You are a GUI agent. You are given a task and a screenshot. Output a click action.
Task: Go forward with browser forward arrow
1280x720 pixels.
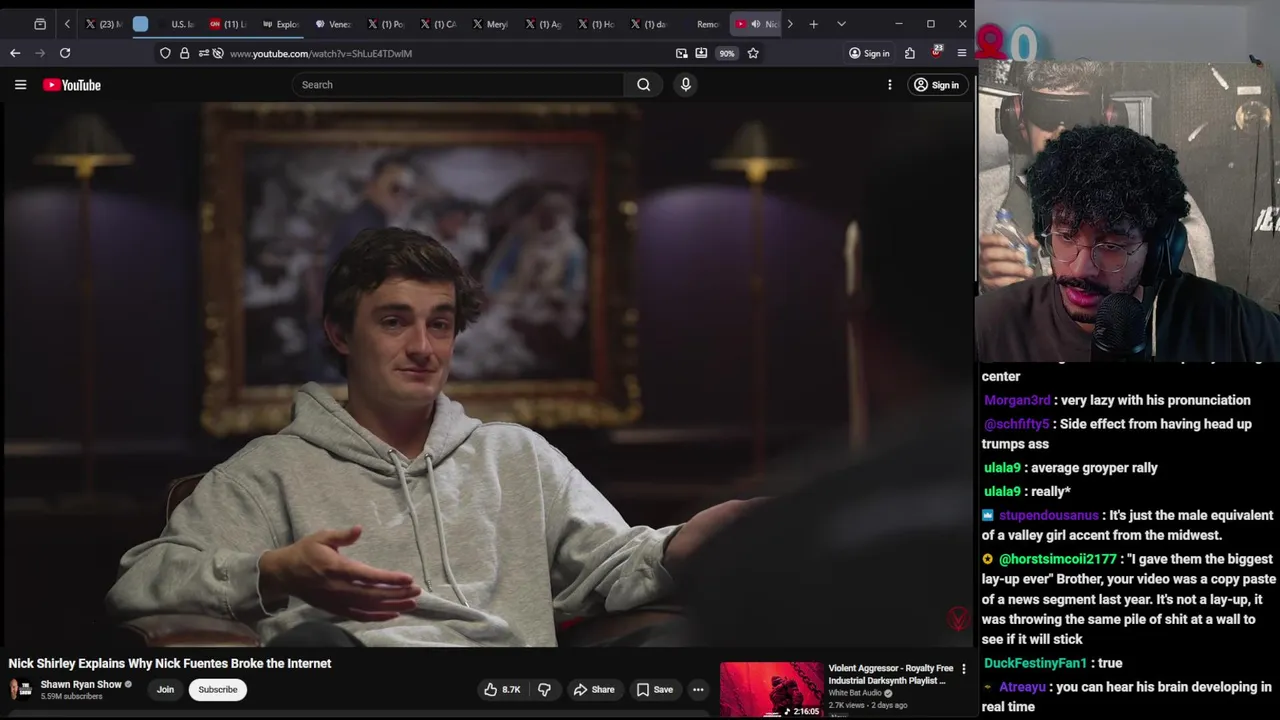coord(40,53)
